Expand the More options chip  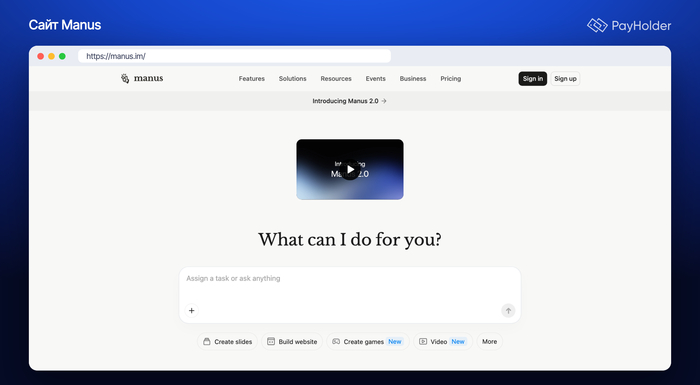(489, 342)
